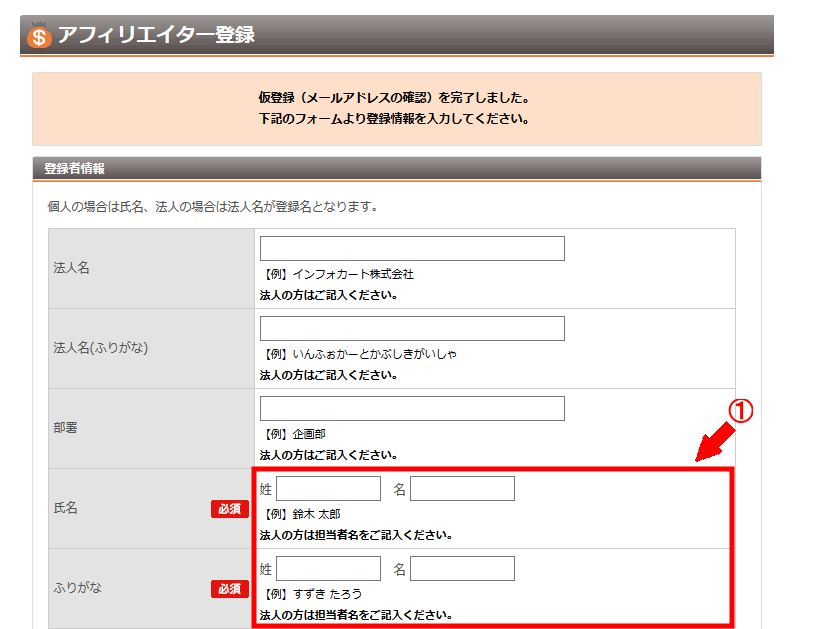Click the 名 field in ふりがな row

point(462,569)
